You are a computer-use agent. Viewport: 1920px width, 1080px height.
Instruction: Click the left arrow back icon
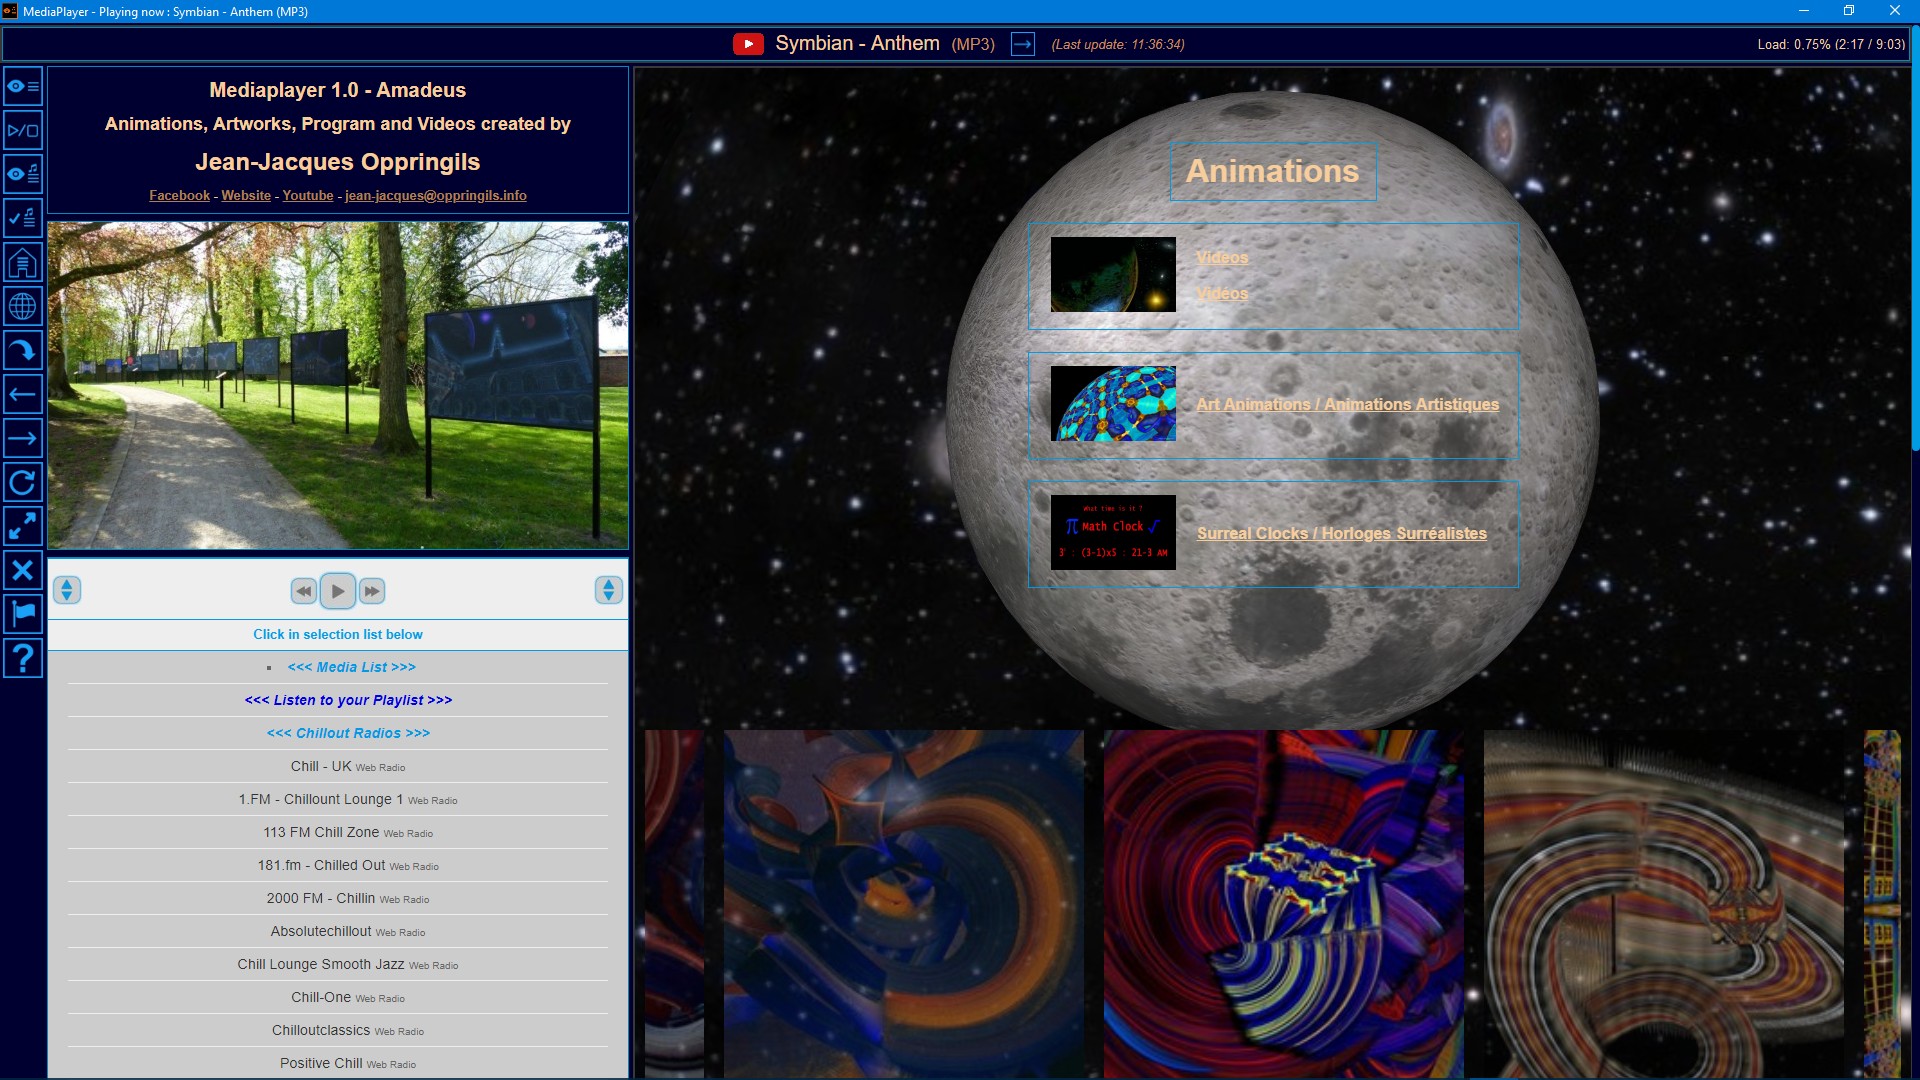[22, 395]
